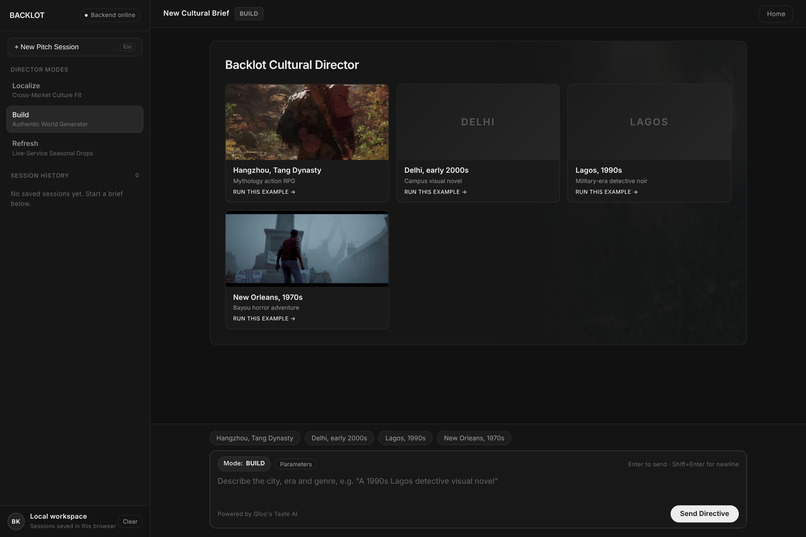Click the 'Delhi, early 2000s' card title
This screenshot has height=537, width=806.
(x=436, y=170)
